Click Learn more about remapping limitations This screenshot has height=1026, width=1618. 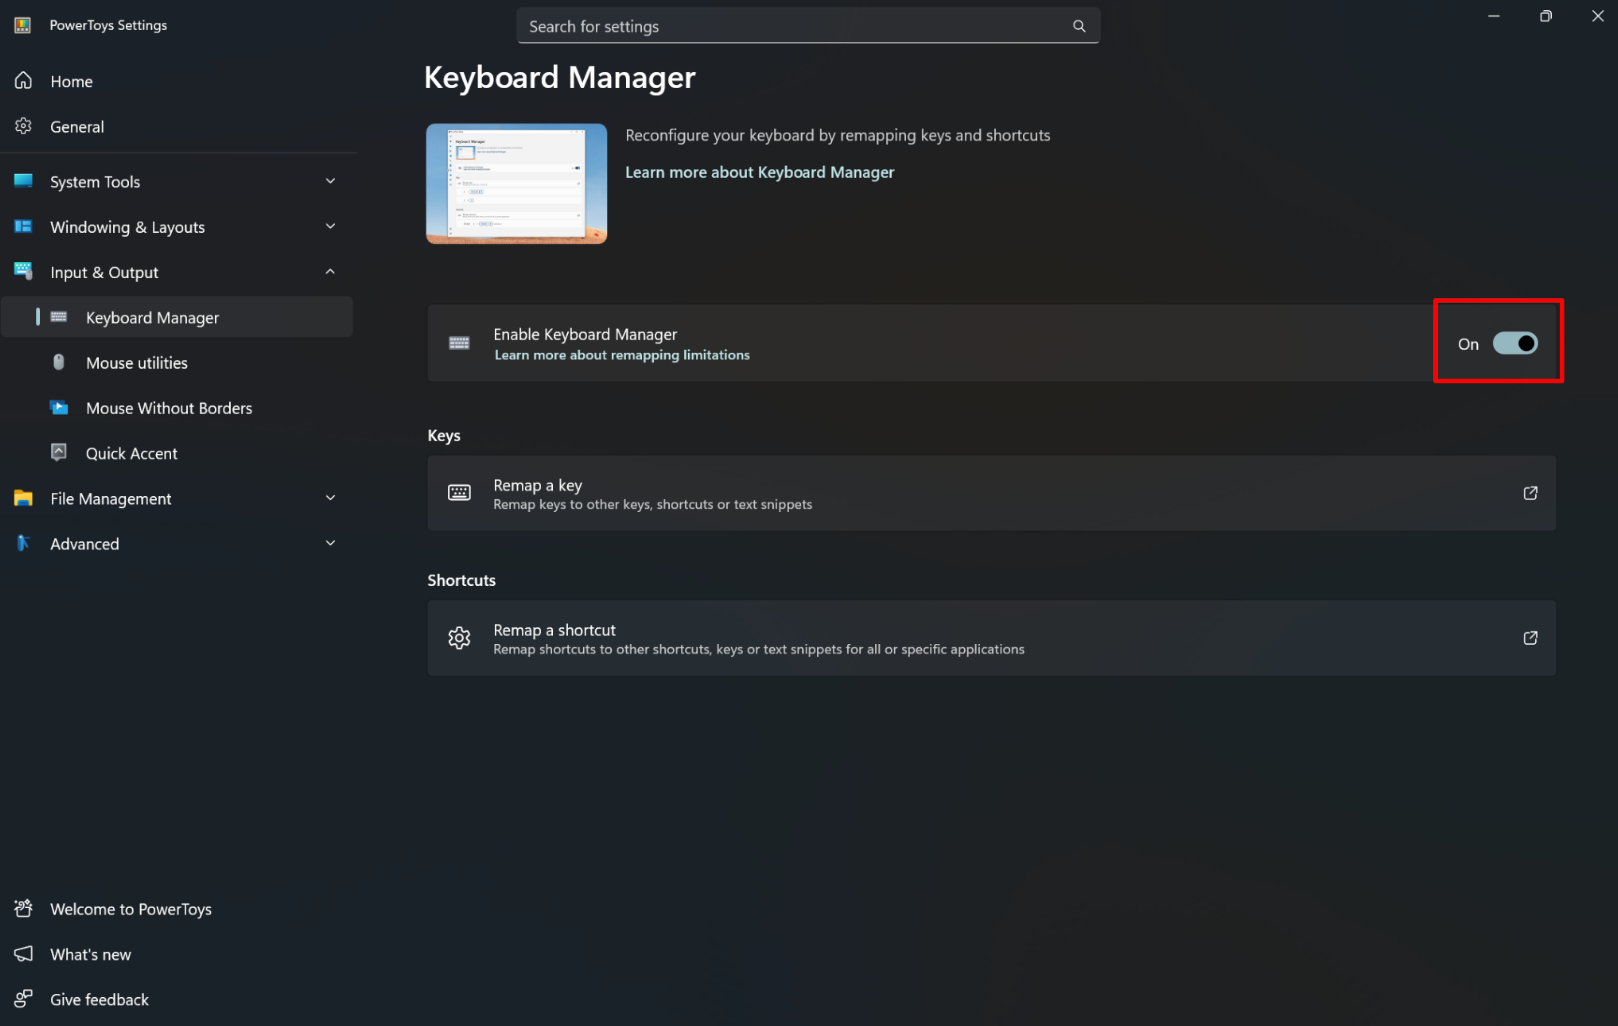pos(621,355)
